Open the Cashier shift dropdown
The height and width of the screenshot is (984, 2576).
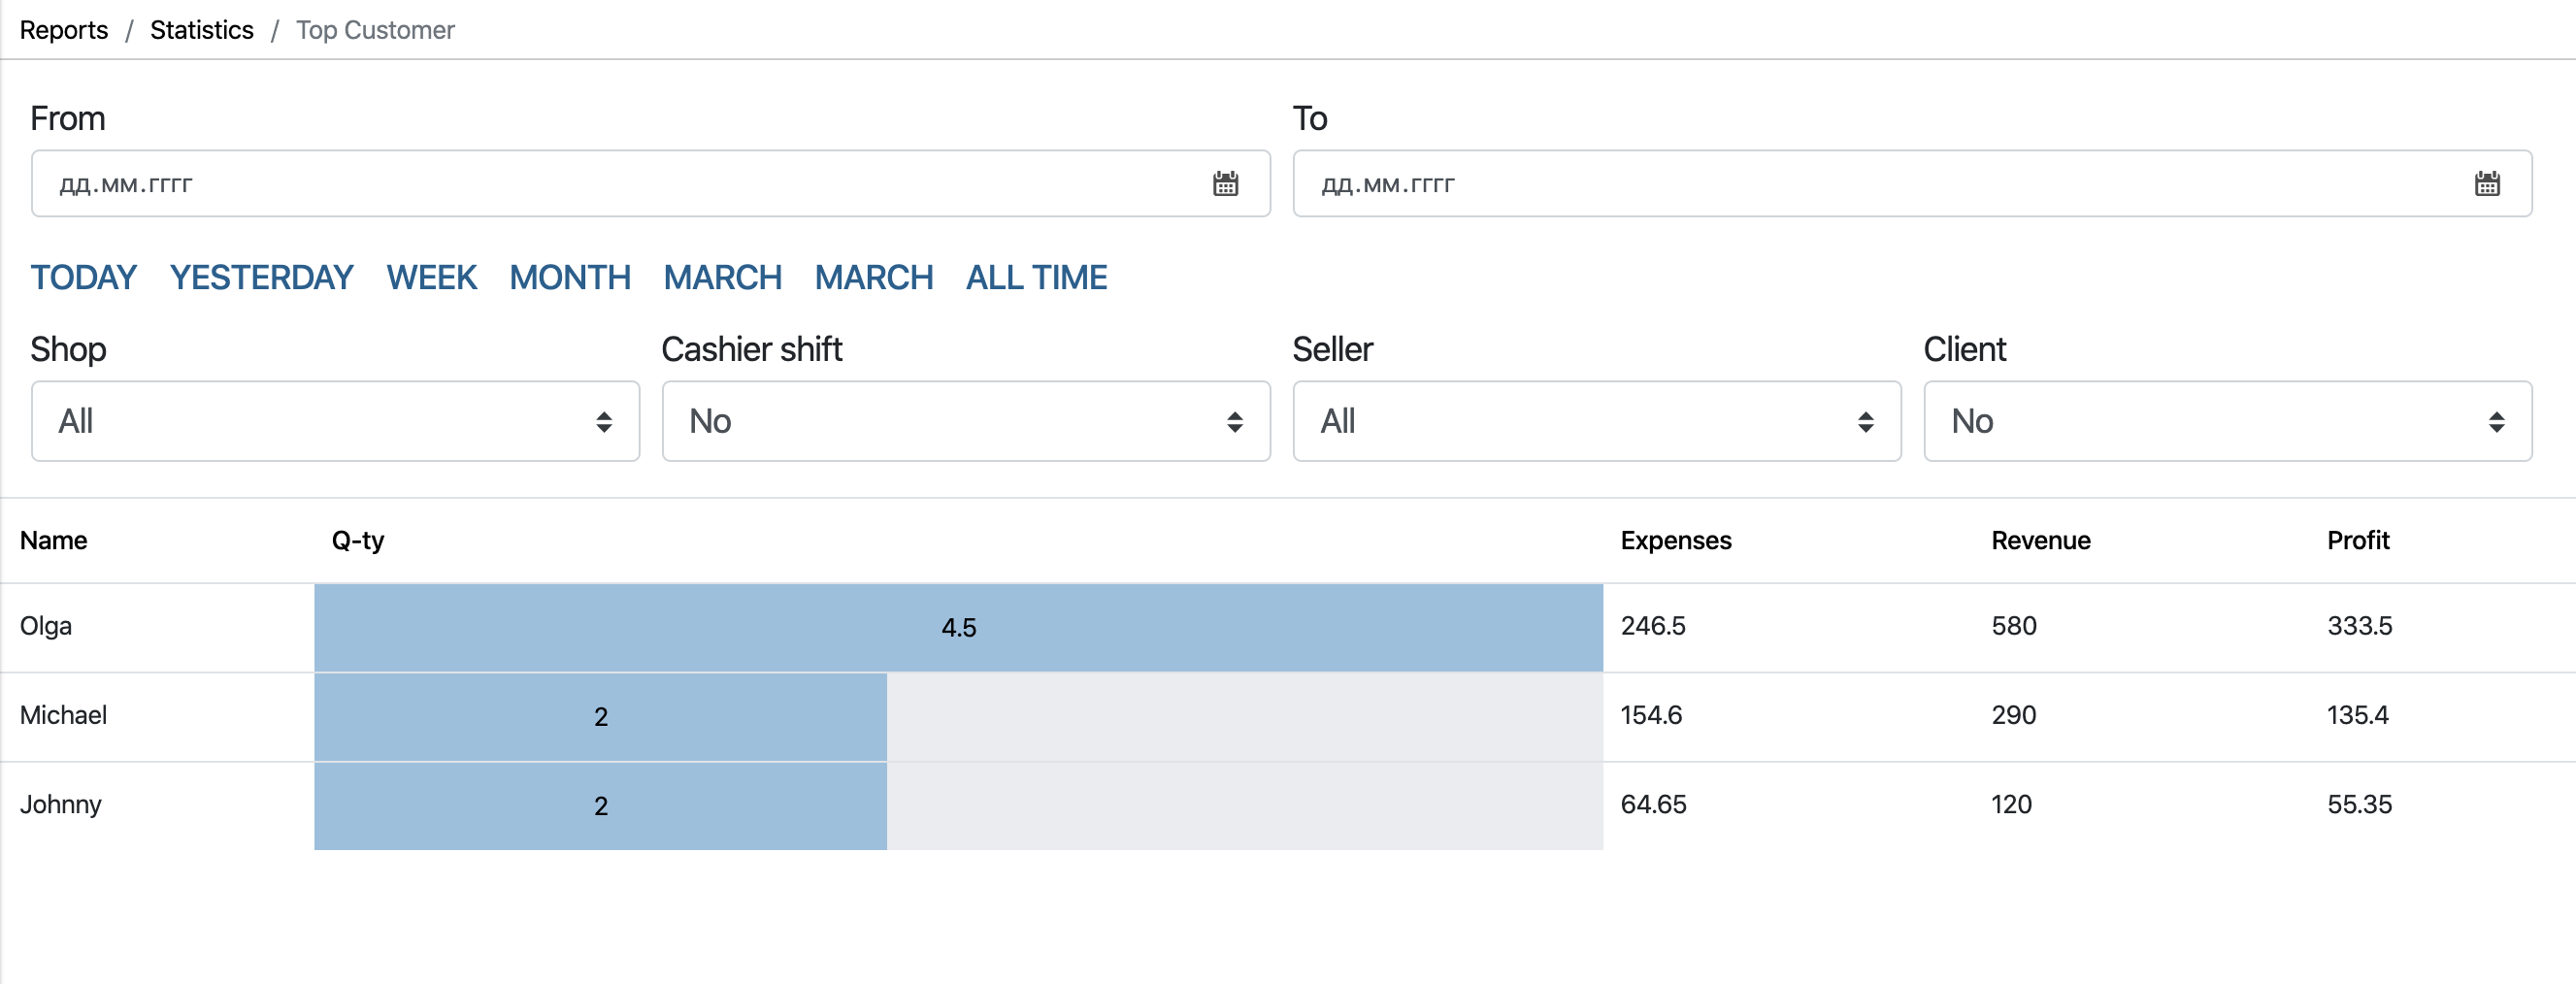click(x=965, y=421)
